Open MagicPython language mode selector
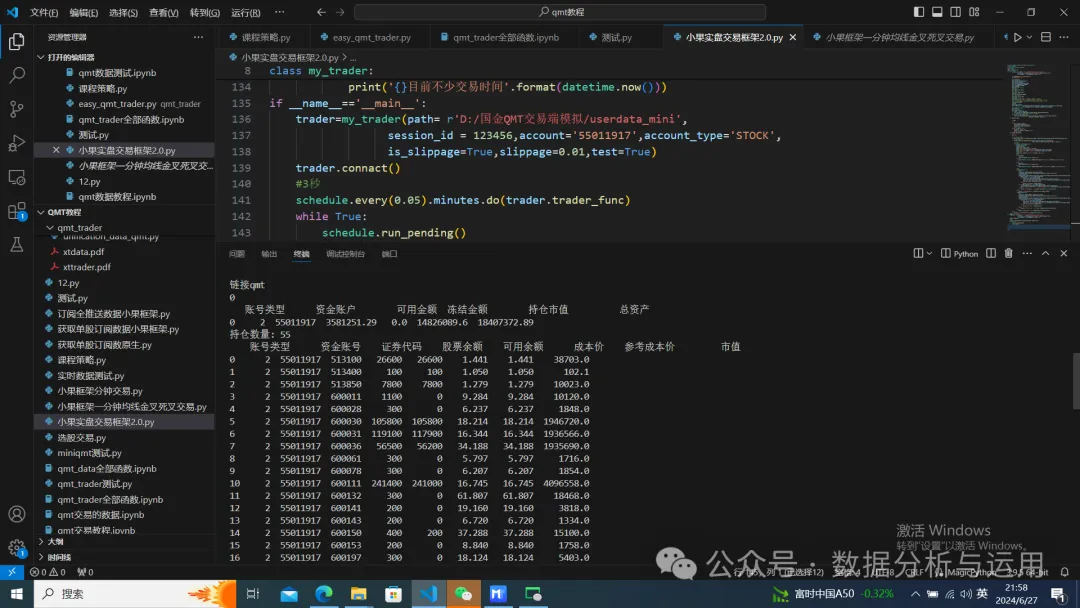This screenshot has width=1080, height=608. [971, 572]
